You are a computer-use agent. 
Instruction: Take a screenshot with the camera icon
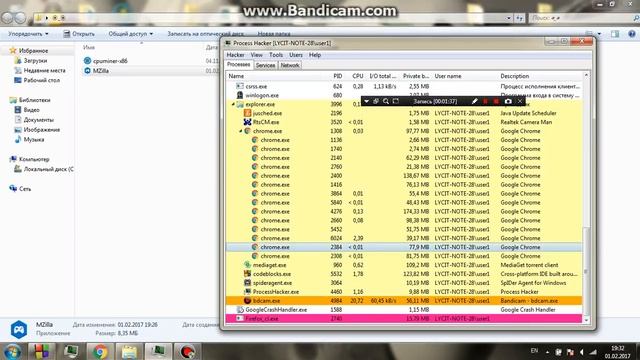[508, 101]
